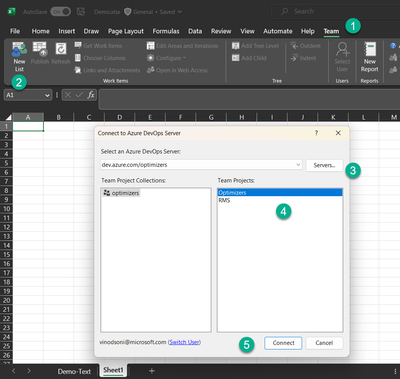The width and height of the screenshot is (400, 379).
Task: Click Edit Areas and Iterations
Action: [183, 46]
